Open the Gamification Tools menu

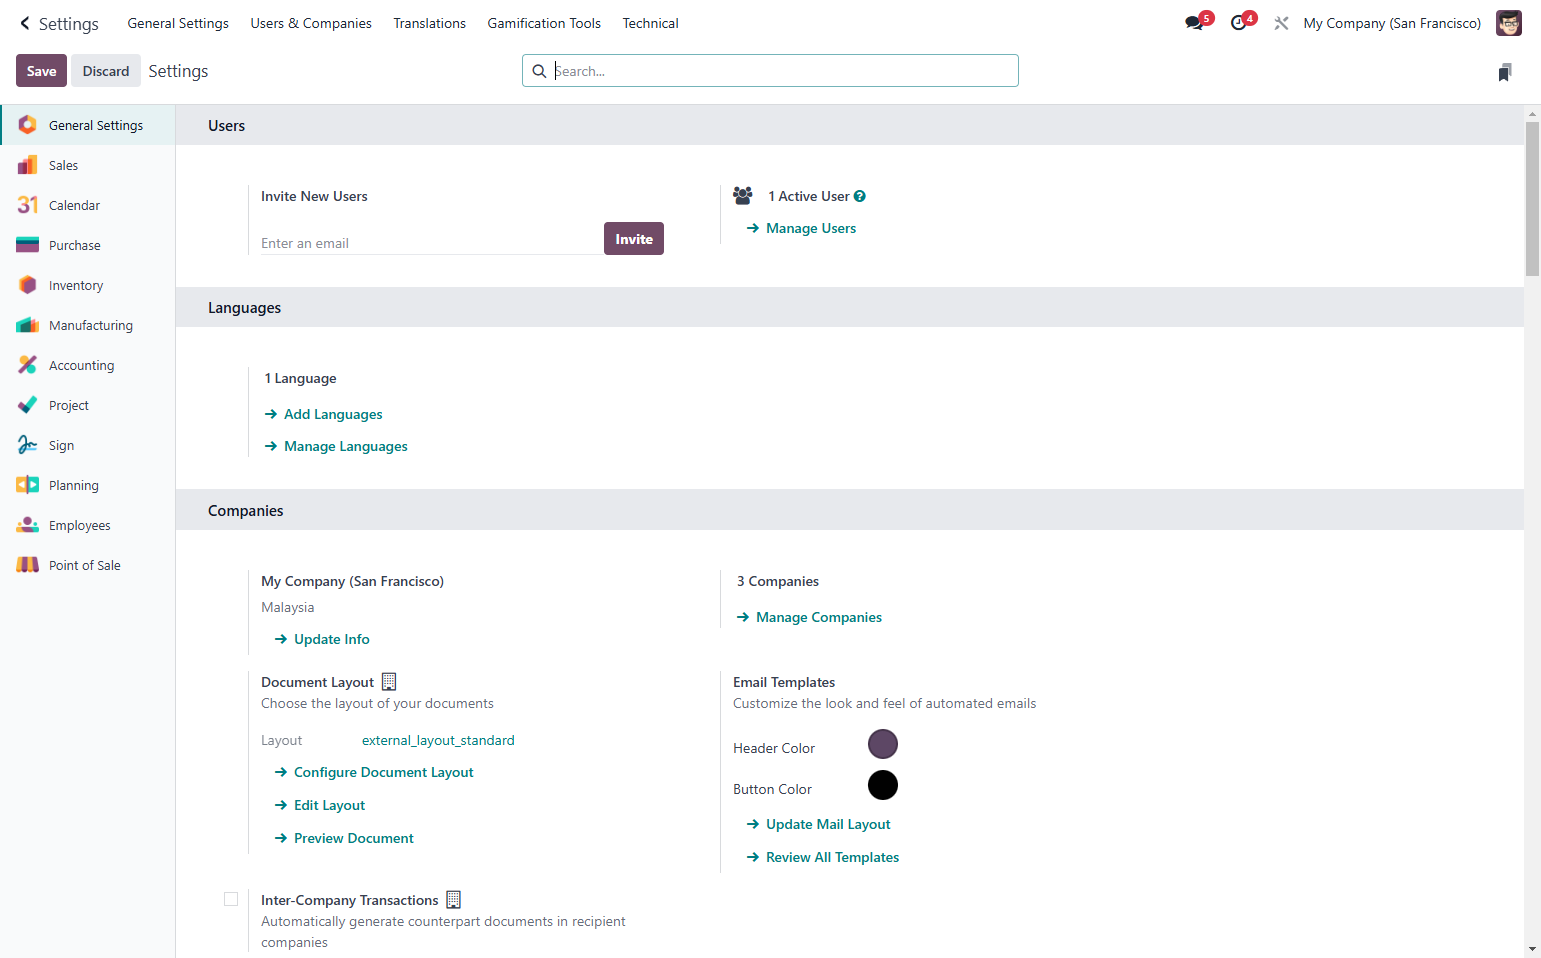[x=544, y=23]
